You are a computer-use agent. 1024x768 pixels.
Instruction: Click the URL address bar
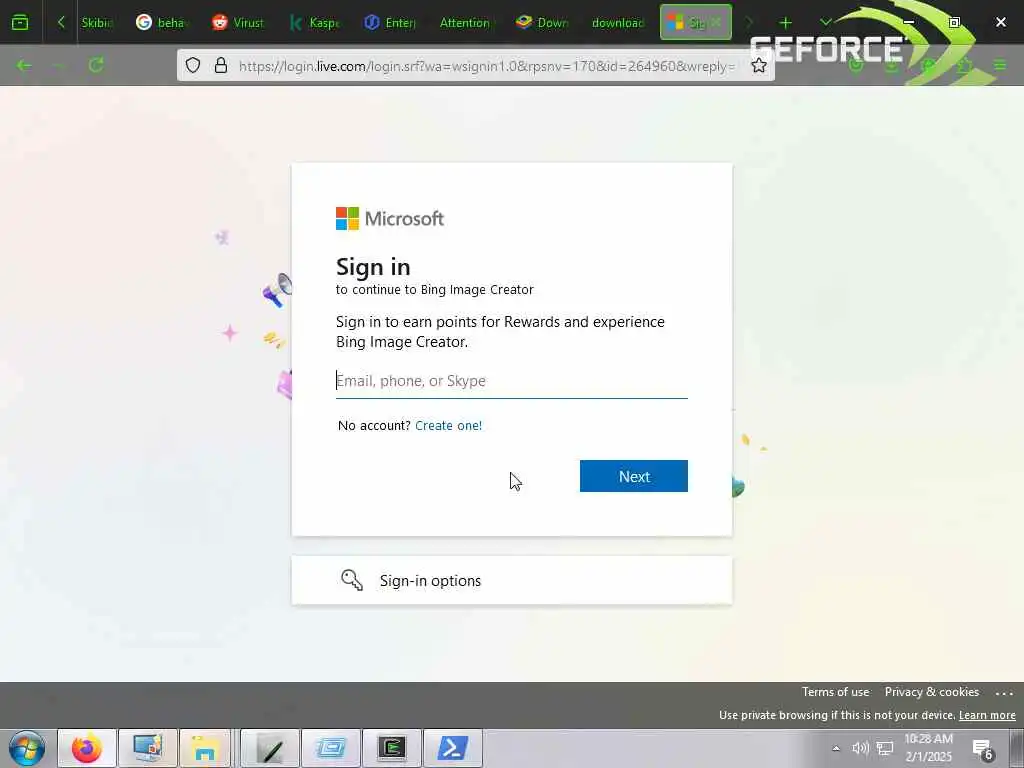point(487,66)
